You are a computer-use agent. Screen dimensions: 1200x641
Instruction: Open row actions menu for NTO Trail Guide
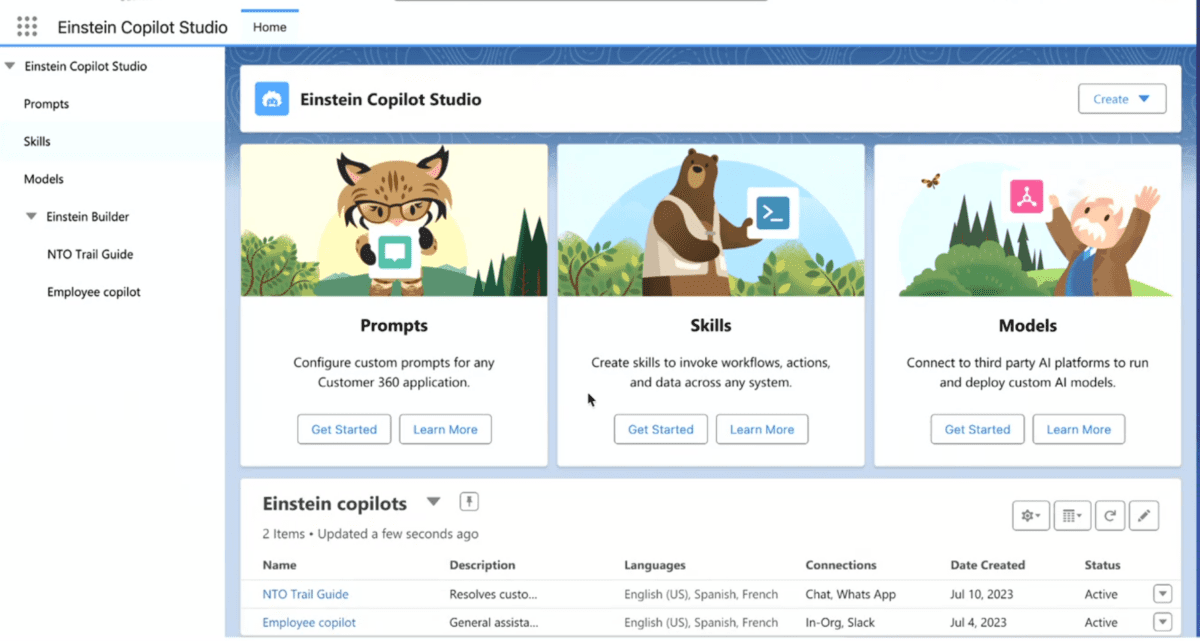pyautogui.click(x=1162, y=594)
